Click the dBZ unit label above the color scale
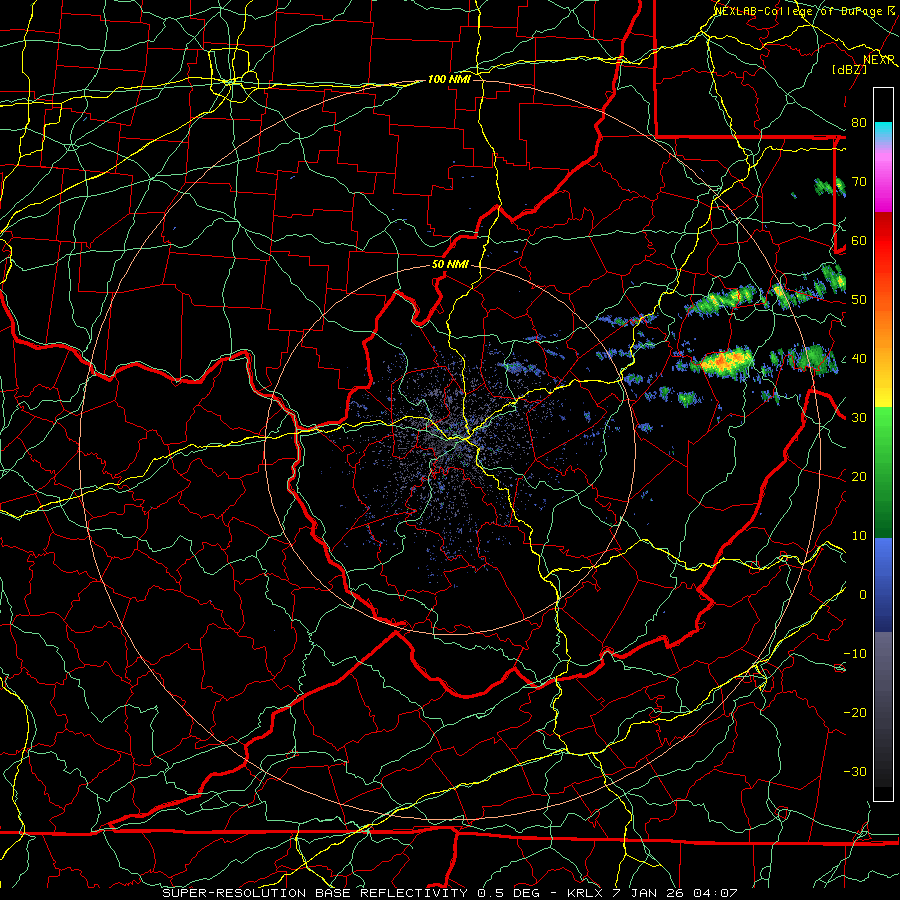 (x=849, y=69)
